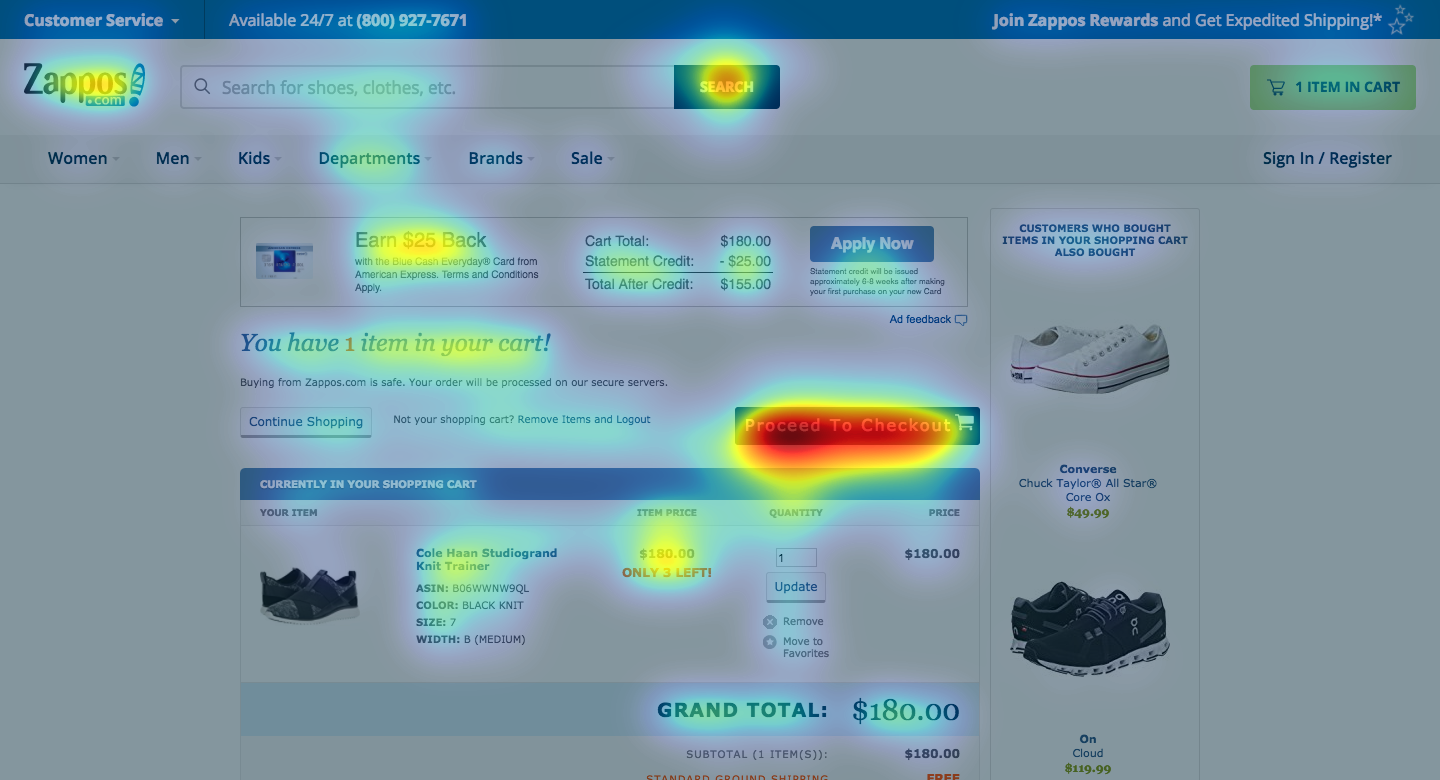1440x780 pixels.
Task: Click the Total After Credit $155.00 value
Action: 746,284
